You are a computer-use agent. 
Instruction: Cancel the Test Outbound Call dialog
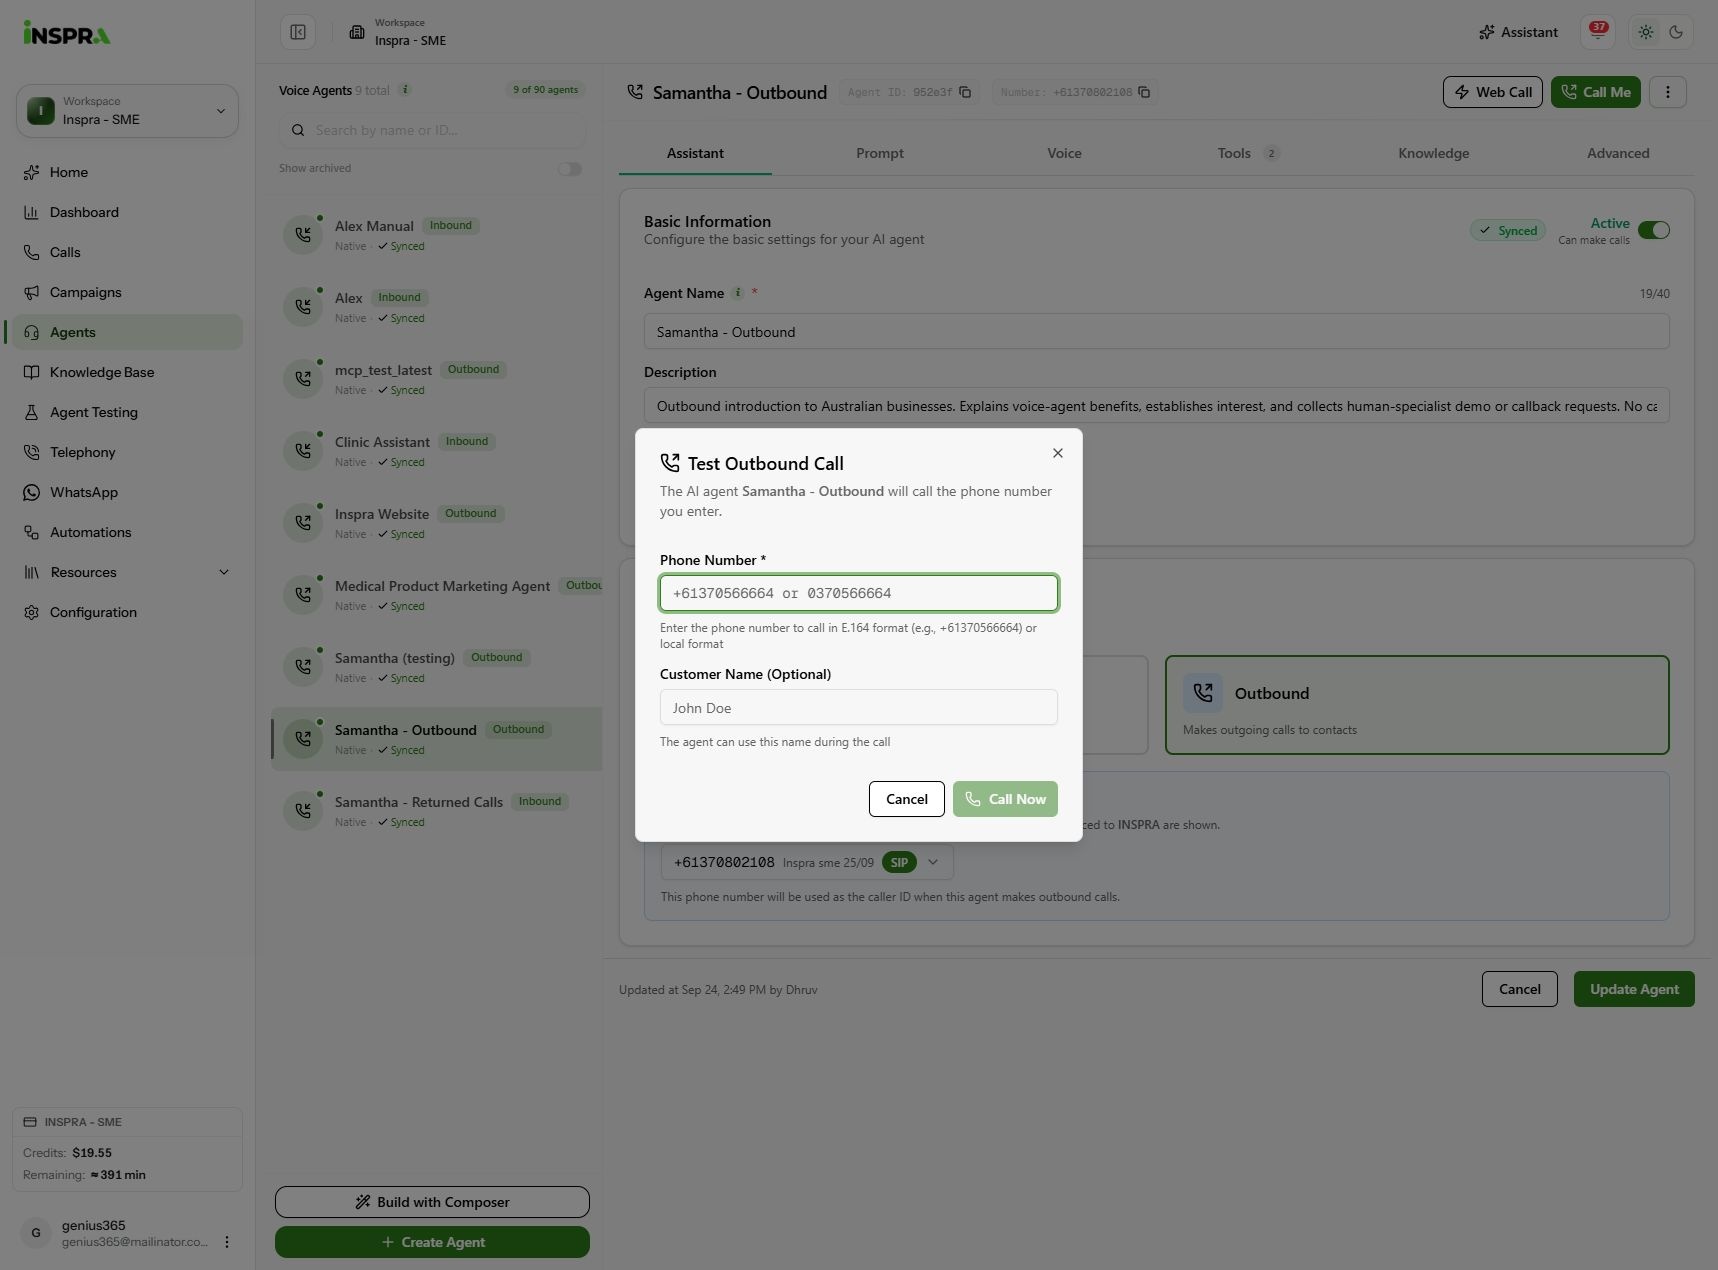tap(906, 799)
